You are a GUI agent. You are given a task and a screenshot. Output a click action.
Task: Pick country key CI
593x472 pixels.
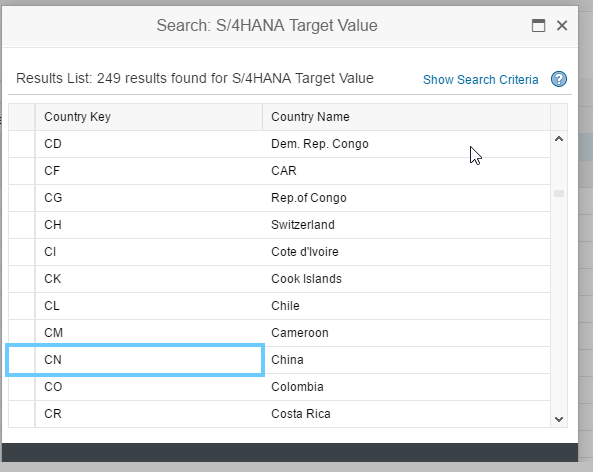coord(149,252)
